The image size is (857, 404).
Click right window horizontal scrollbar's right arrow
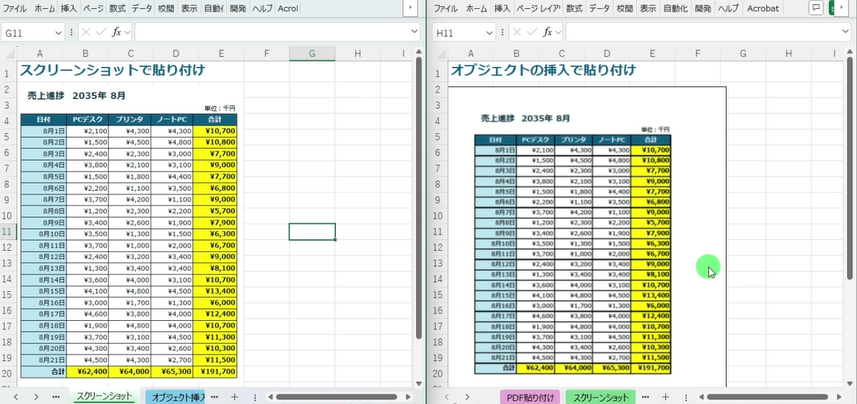tap(839, 397)
